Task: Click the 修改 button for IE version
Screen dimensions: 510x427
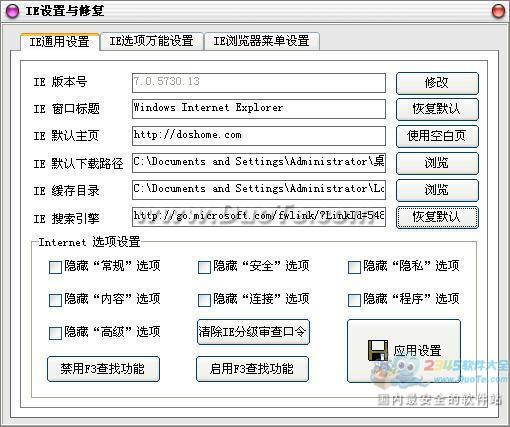Action: [437, 83]
